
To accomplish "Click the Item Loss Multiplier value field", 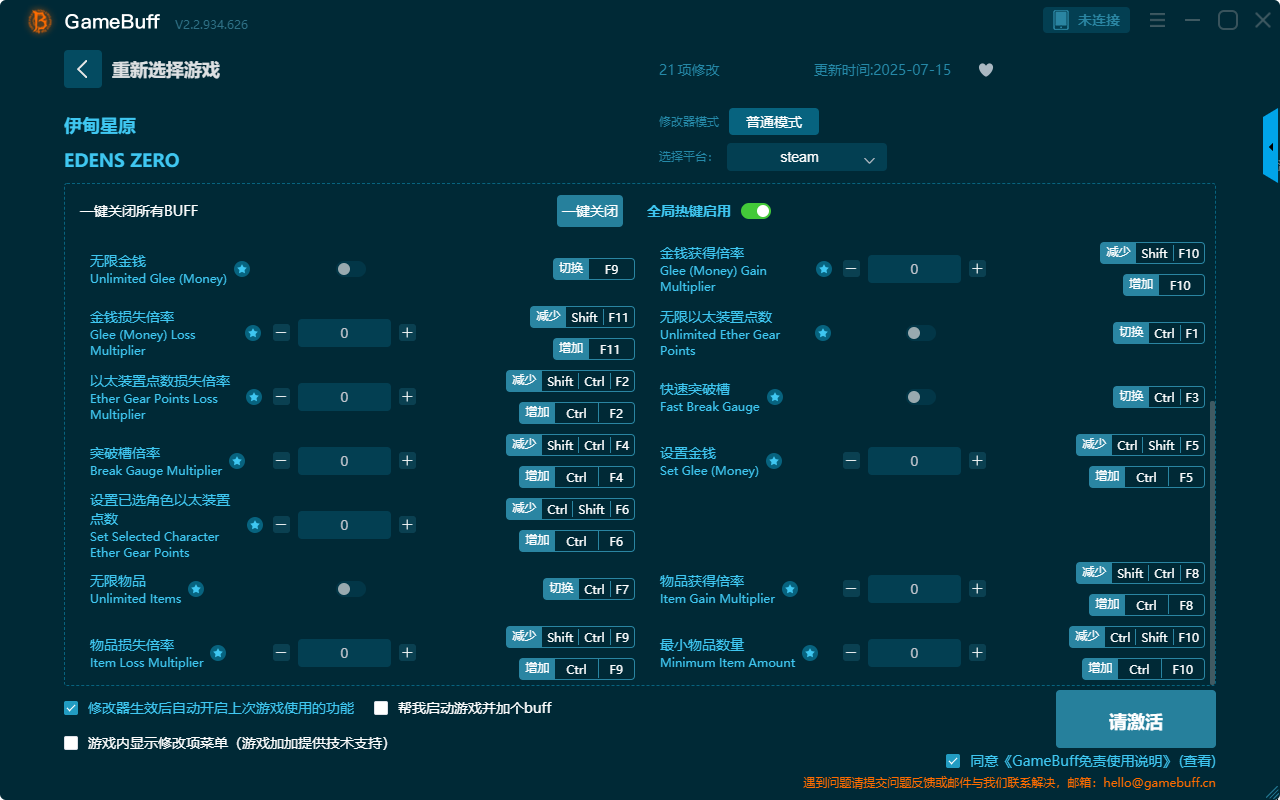I will pos(344,653).
